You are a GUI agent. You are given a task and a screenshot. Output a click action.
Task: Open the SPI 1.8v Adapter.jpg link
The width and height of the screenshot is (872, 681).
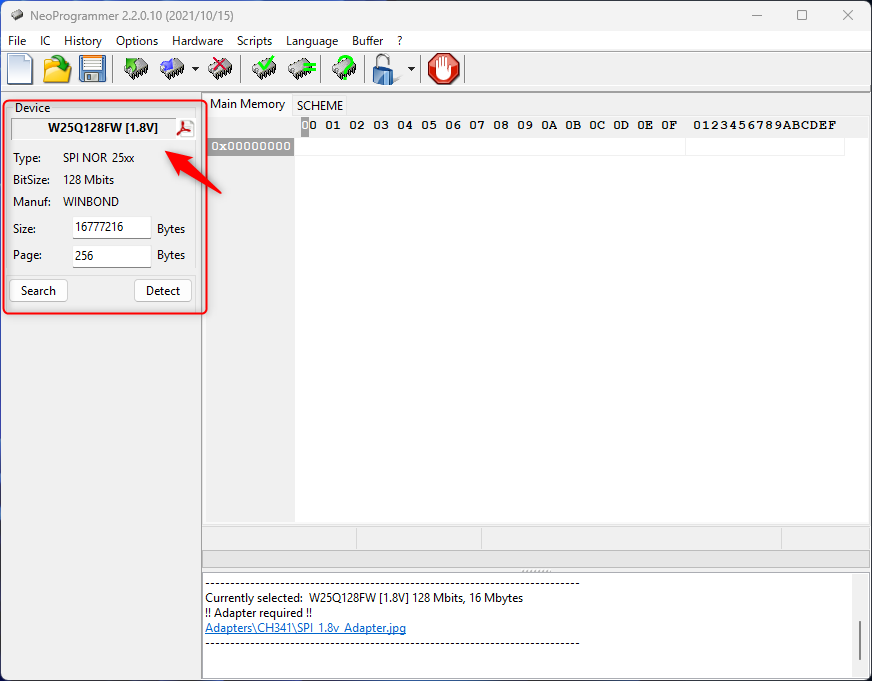305,628
